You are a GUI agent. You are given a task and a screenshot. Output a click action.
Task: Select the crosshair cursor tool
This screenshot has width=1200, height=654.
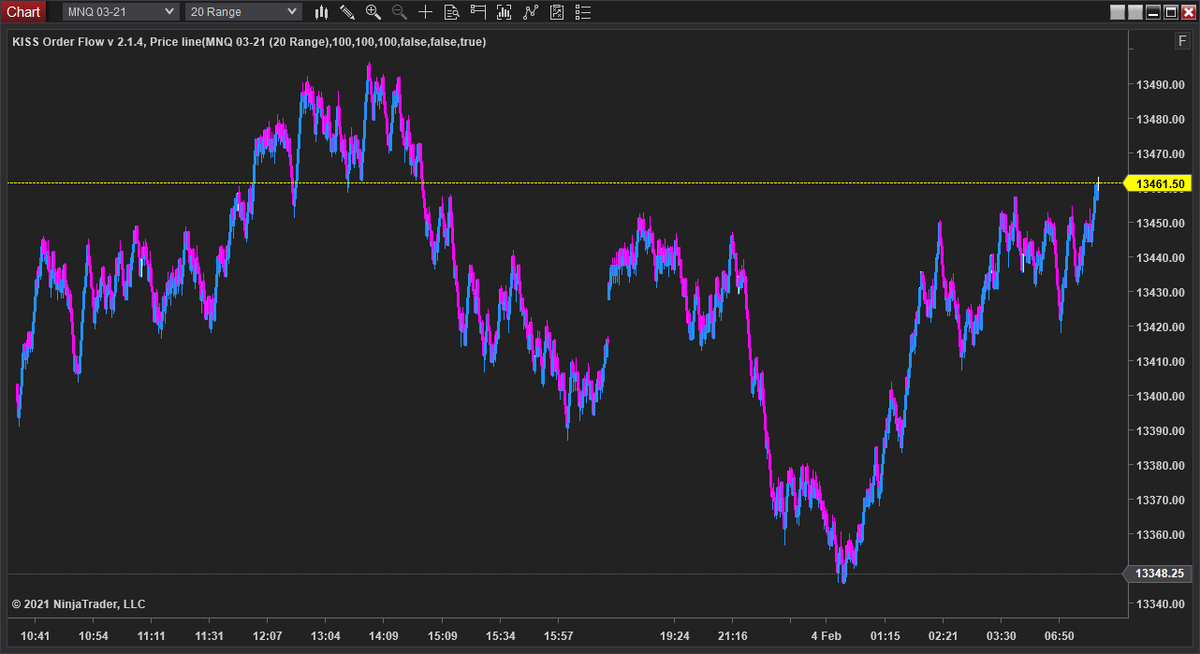coord(425,12)
